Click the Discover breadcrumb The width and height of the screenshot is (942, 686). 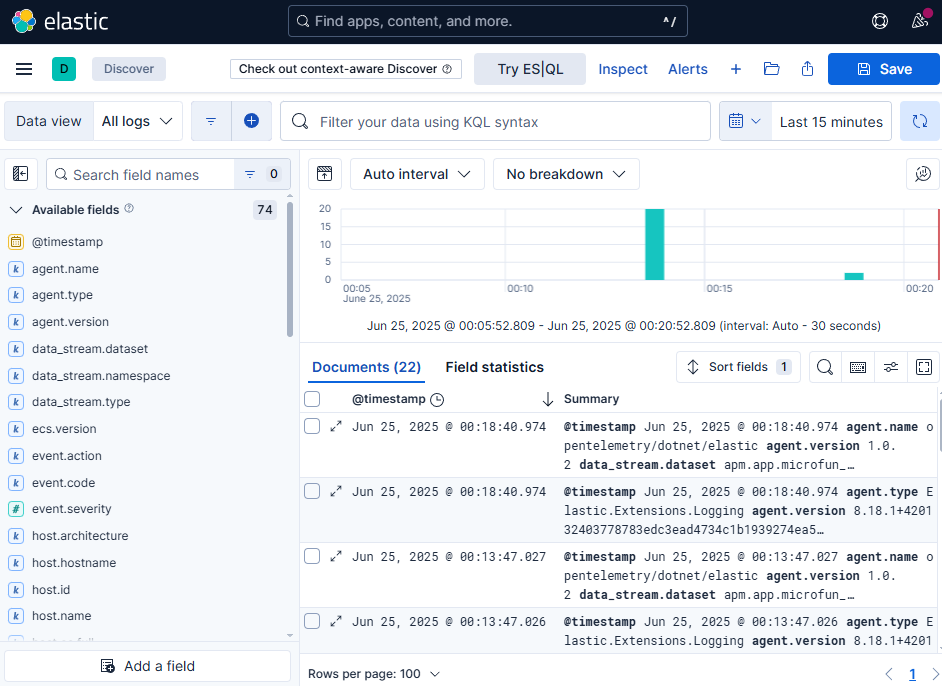[x=129, y=69]
